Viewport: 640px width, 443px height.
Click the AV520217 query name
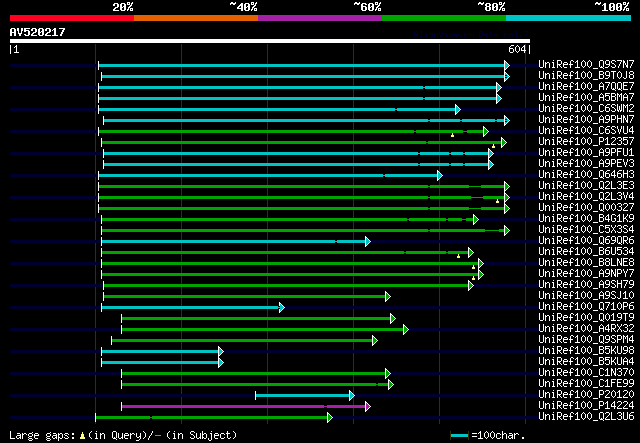coord(38,32)
